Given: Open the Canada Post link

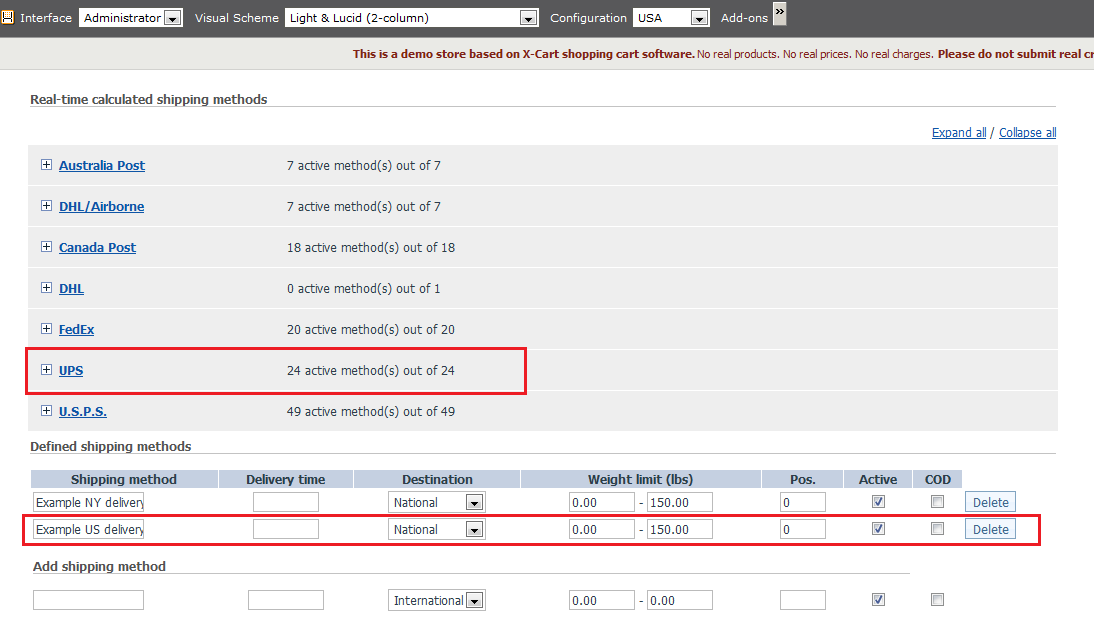Looking at the screenshot, I should pos(97,248).
